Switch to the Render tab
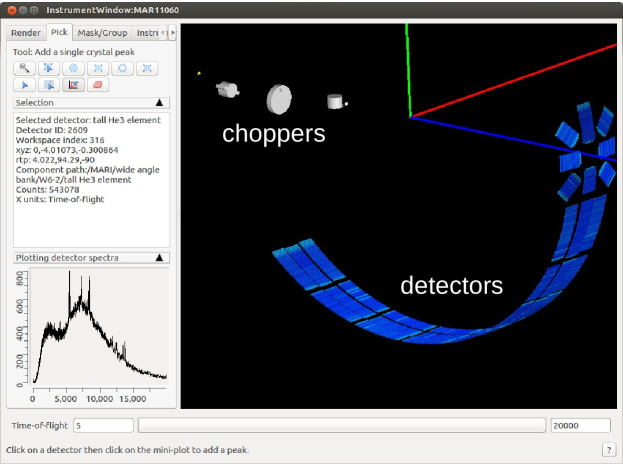623x467 pixels. tap(27, 33)
